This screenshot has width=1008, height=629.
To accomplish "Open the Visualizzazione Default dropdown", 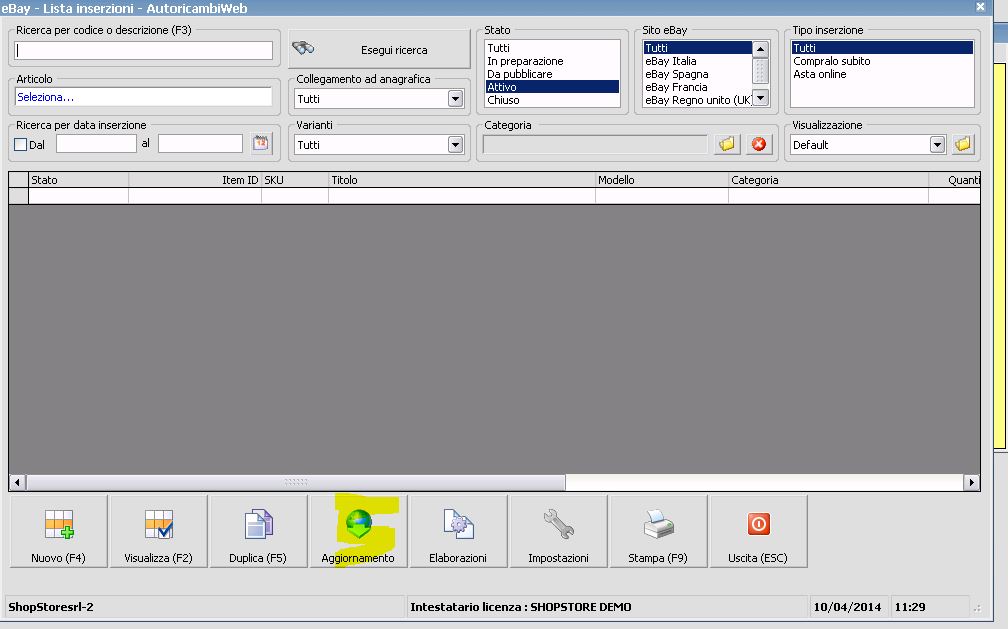I will point(937,145).
